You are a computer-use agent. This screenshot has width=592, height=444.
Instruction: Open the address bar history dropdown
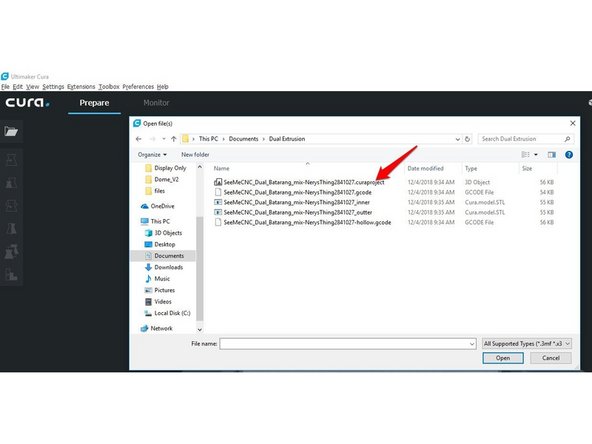458,139
